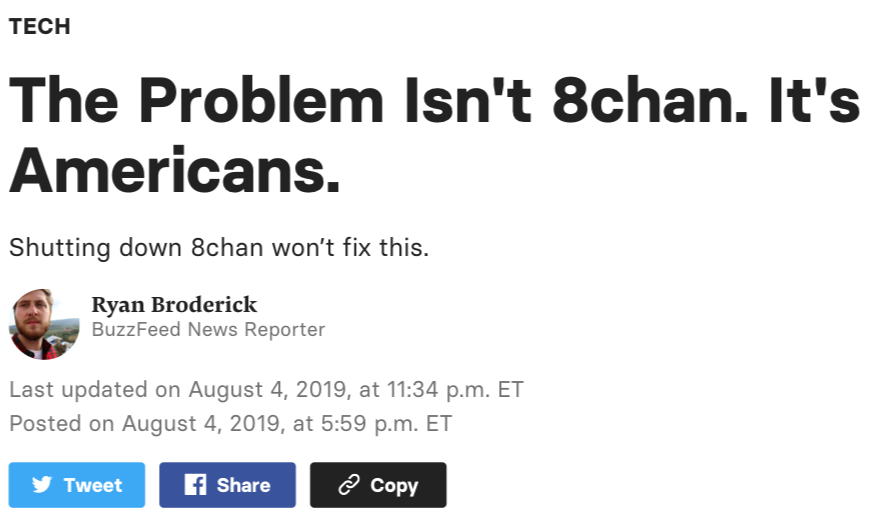Click the Twitter bird icon

[x=41, y=485]
